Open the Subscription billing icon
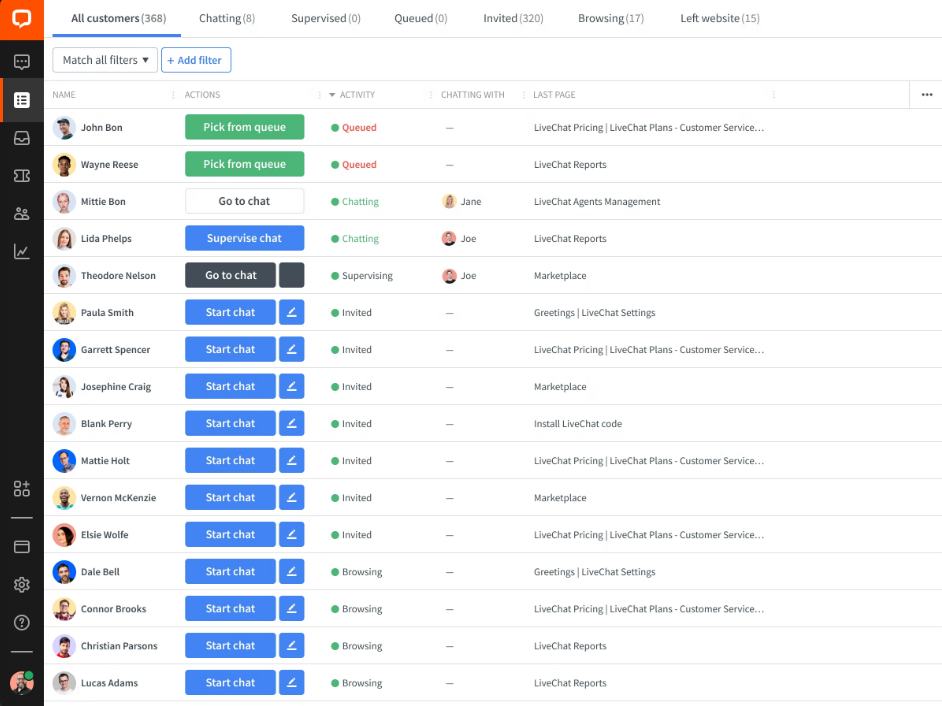This screenshot has width=942, height=706. tap(22, 546)
